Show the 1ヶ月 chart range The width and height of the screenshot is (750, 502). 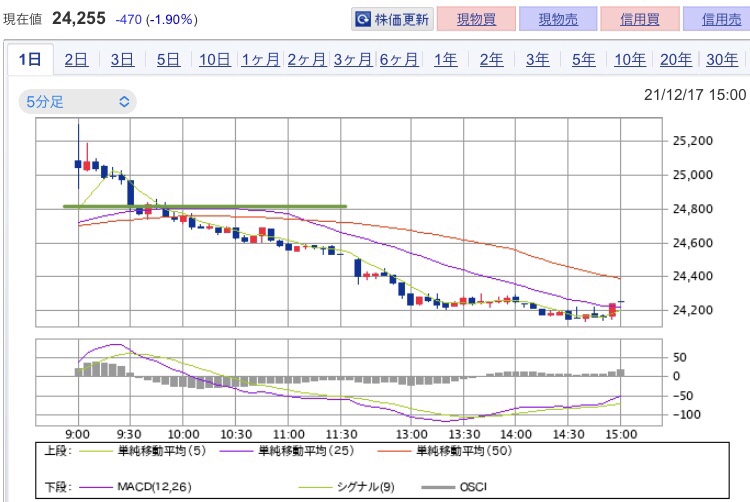(261, 60)
